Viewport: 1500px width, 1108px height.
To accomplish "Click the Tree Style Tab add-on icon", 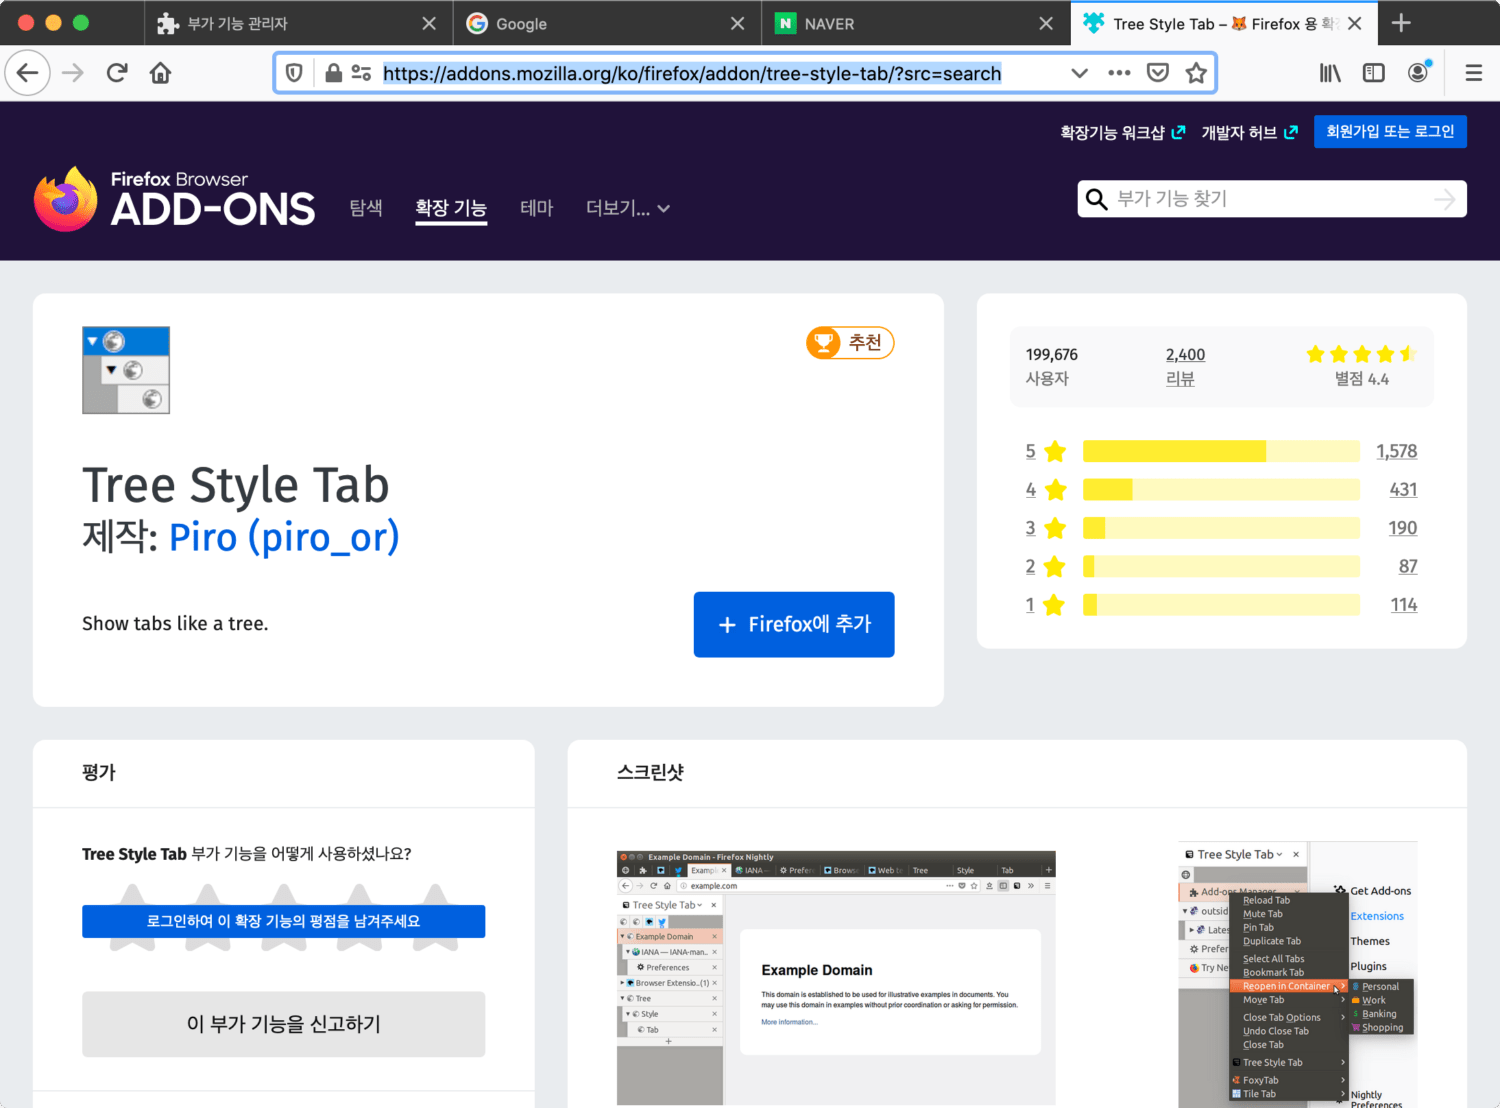I will point(126,370).
